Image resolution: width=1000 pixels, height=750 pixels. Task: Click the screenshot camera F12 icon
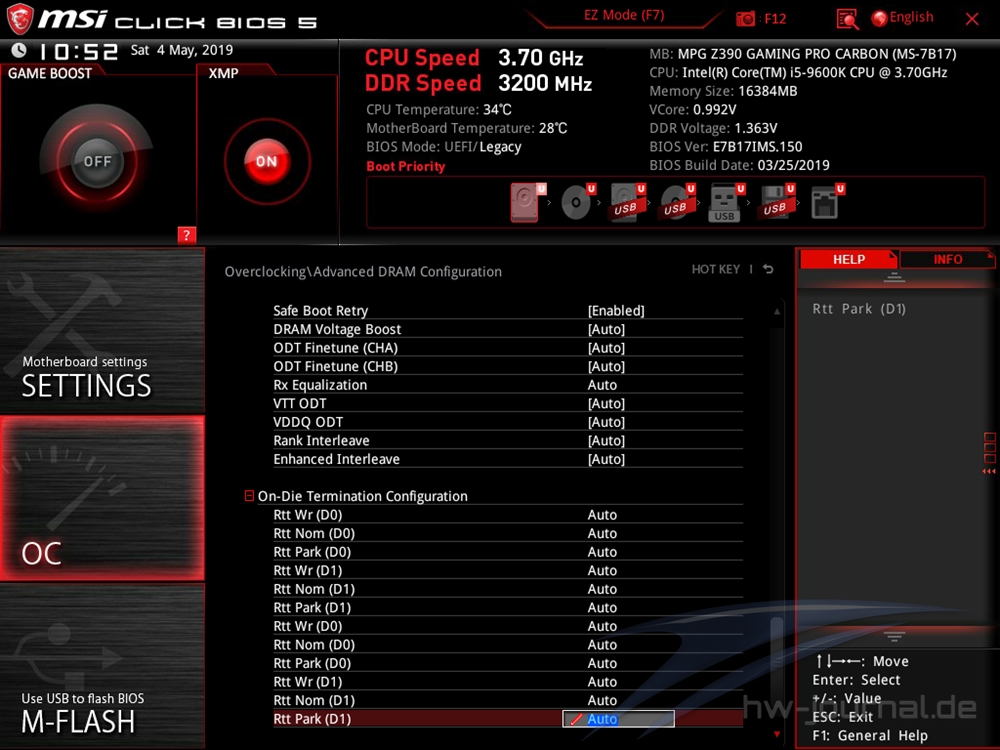[744, 18]
